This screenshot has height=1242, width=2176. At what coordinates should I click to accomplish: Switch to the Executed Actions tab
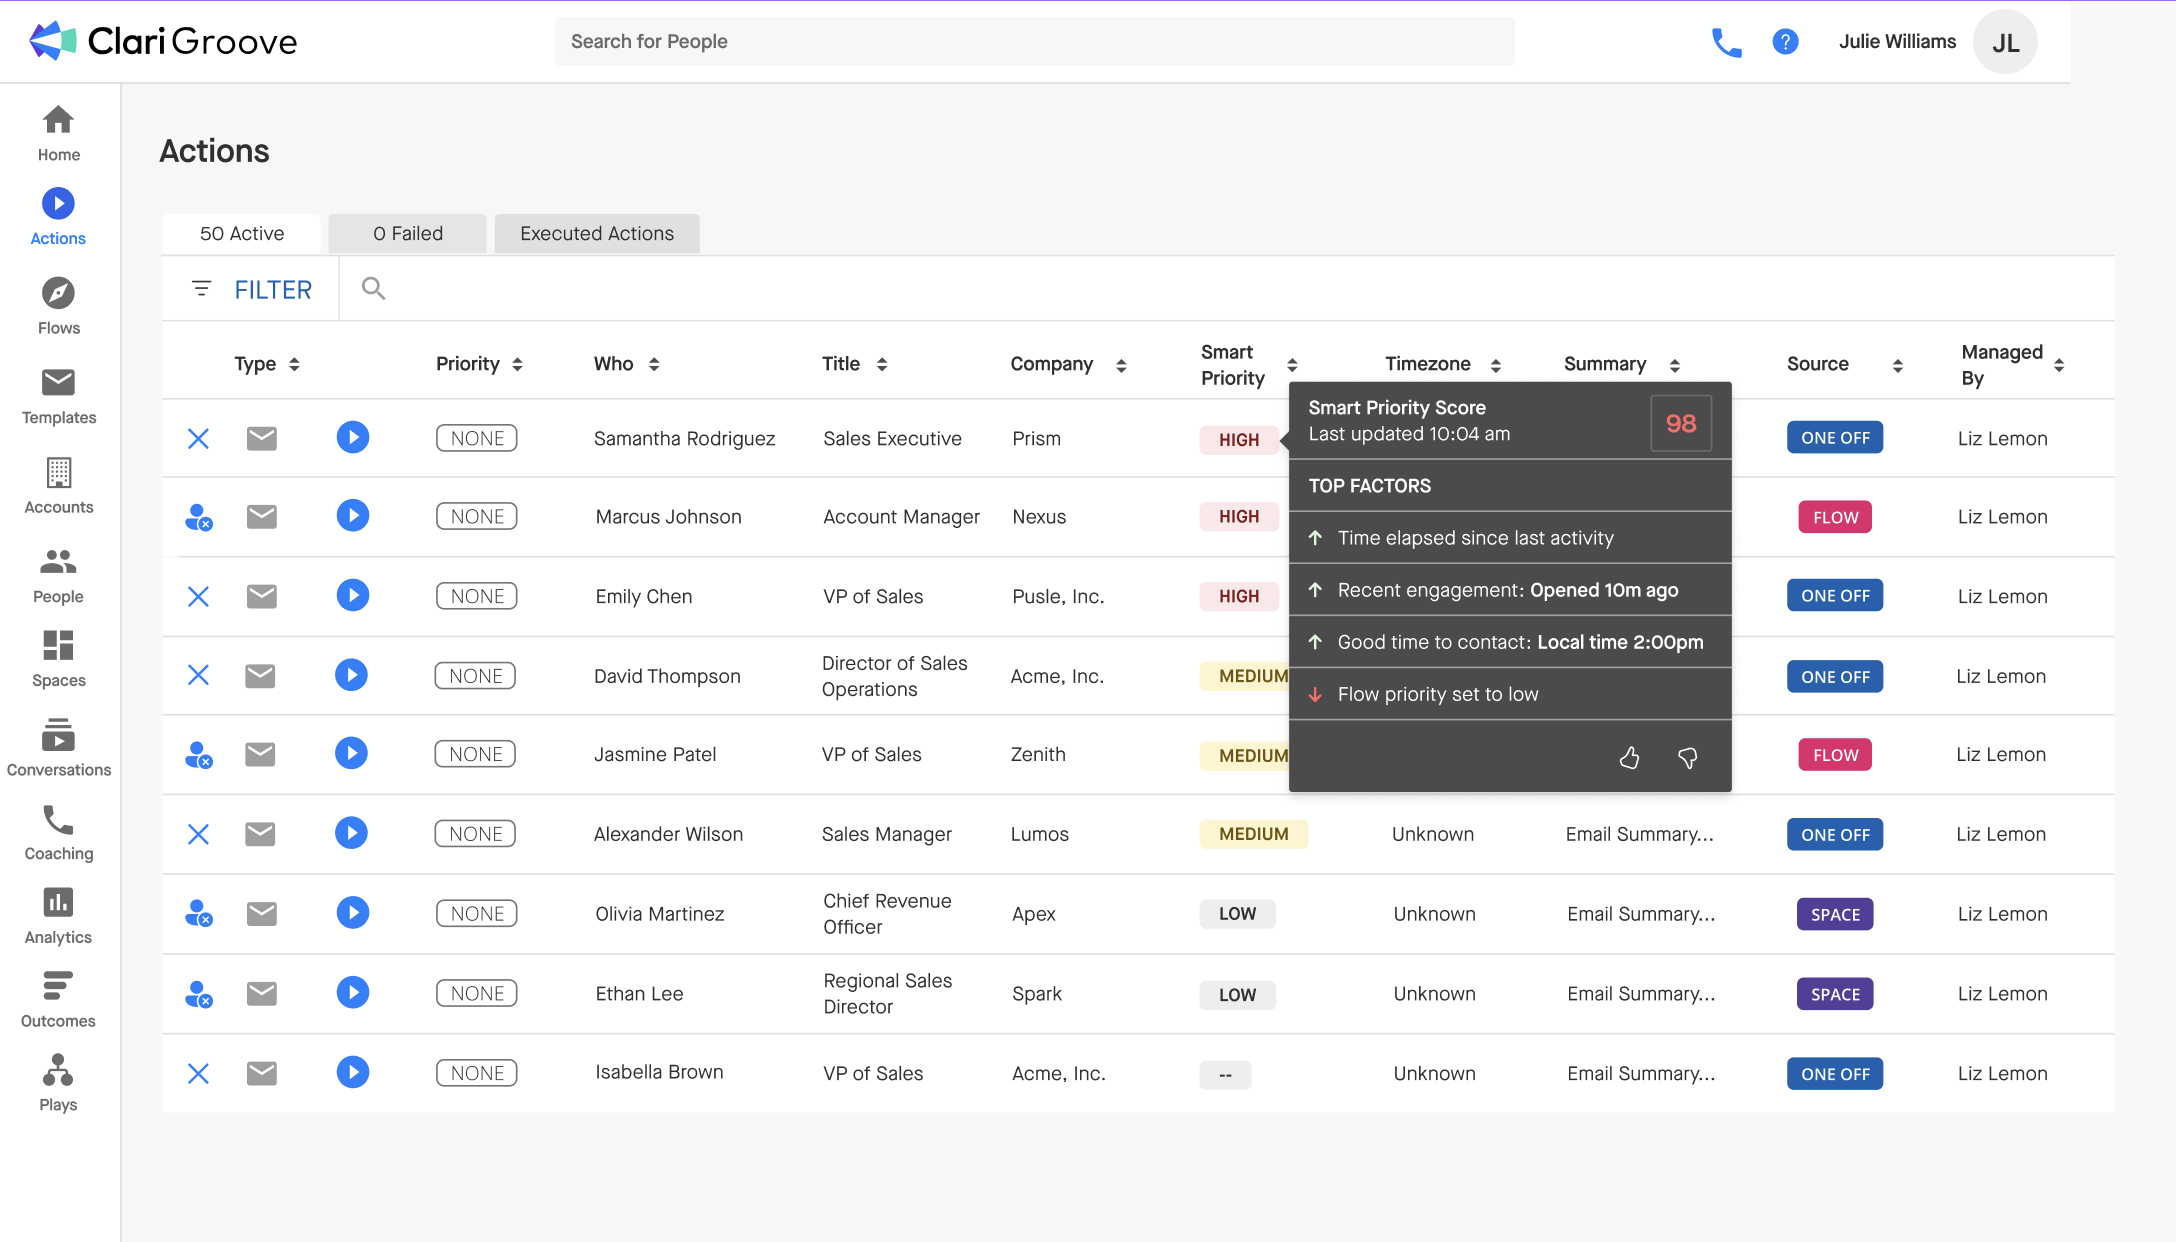pyautogui.click(x=597, y=233)
